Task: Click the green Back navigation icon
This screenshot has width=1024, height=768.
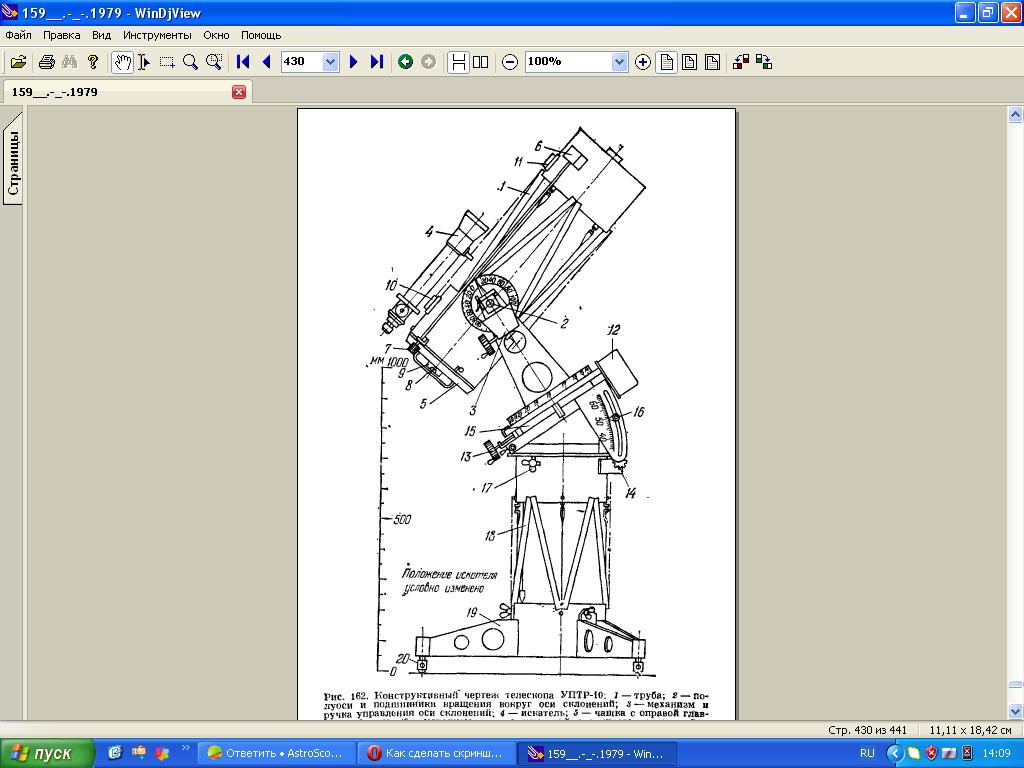Action: 405,62
